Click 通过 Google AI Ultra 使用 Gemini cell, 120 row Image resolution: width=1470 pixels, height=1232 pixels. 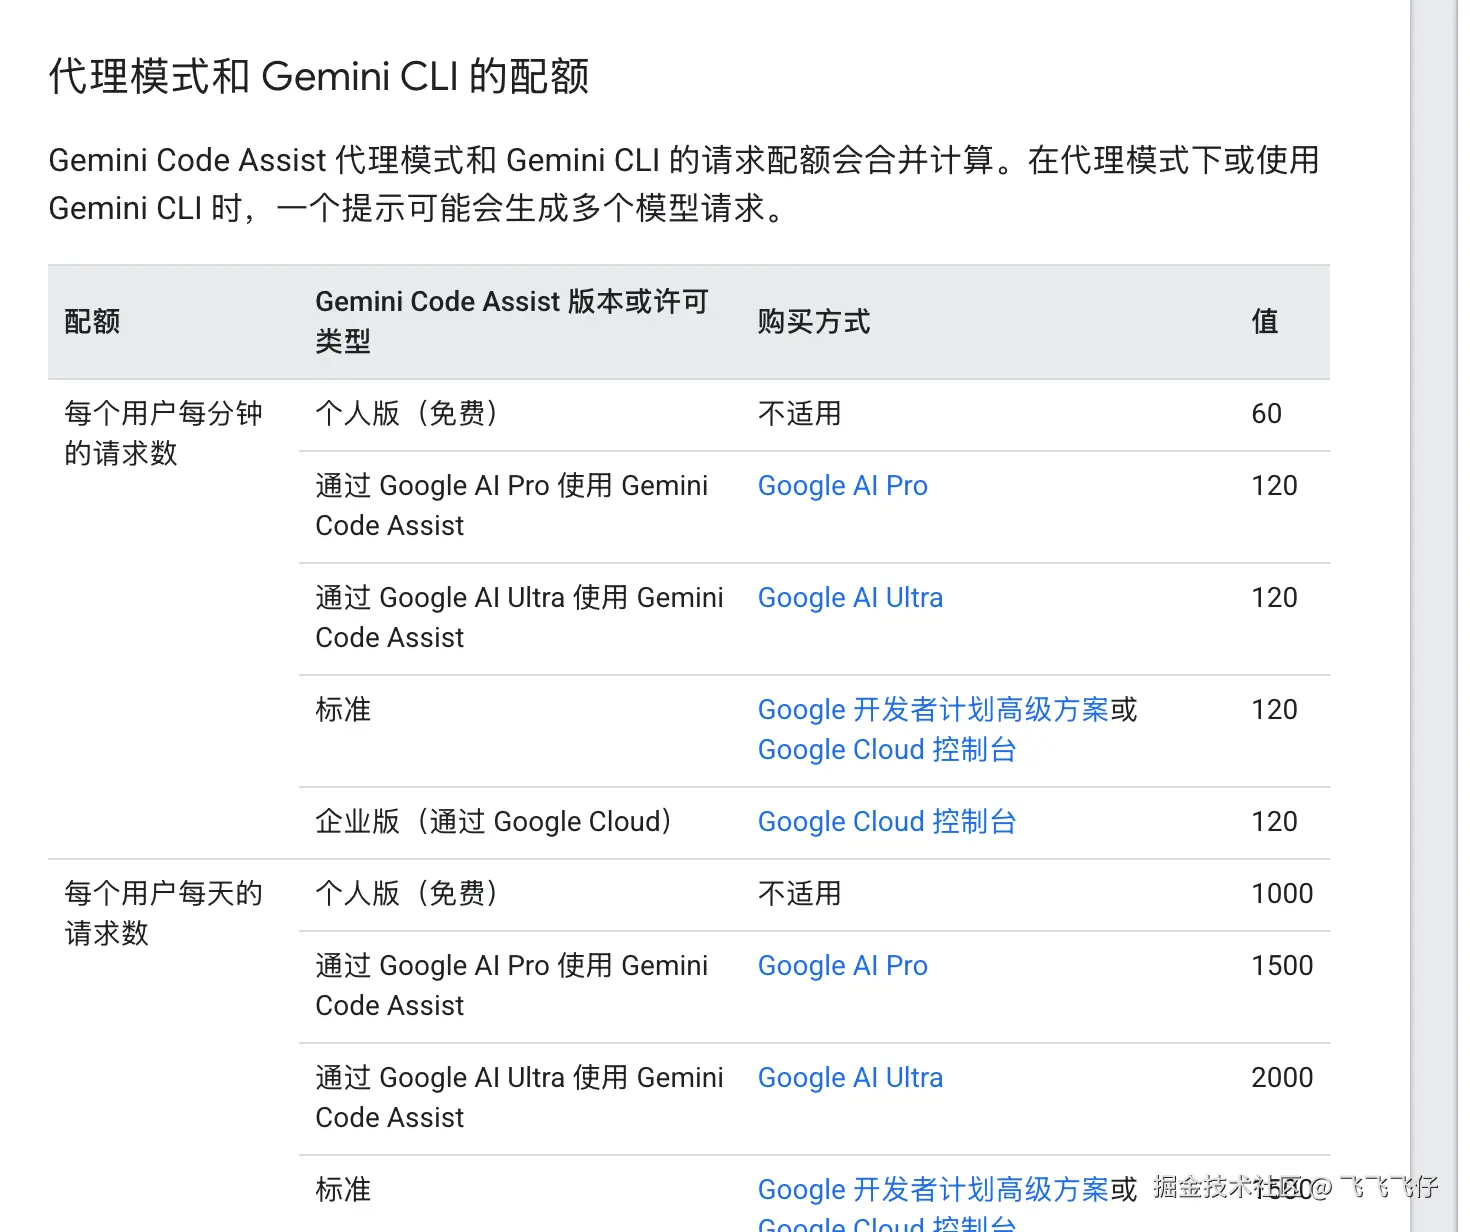pyautogui.click(x=519, y=618)
